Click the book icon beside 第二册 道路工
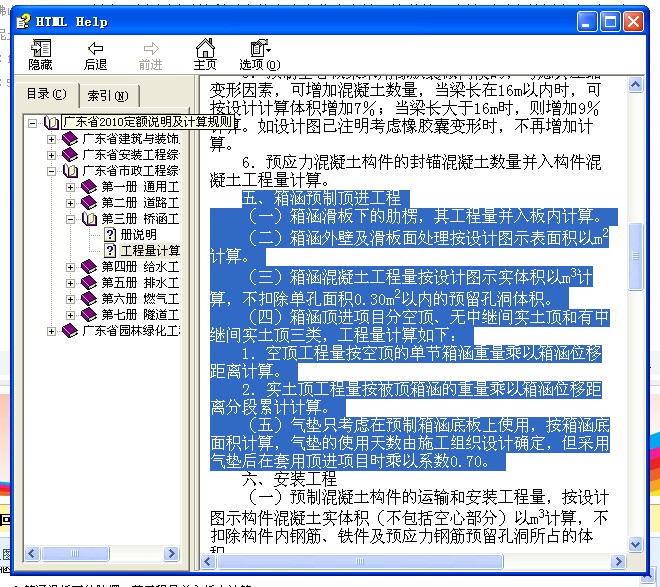The image size is (660, 587). [89, 202]
